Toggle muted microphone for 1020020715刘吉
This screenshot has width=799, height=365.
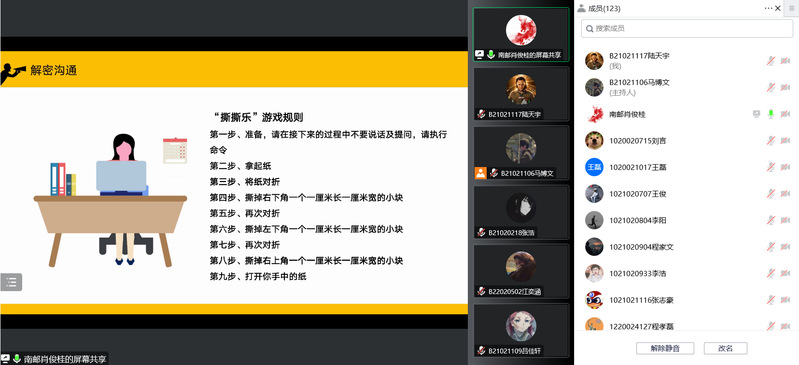click(771, 141)
